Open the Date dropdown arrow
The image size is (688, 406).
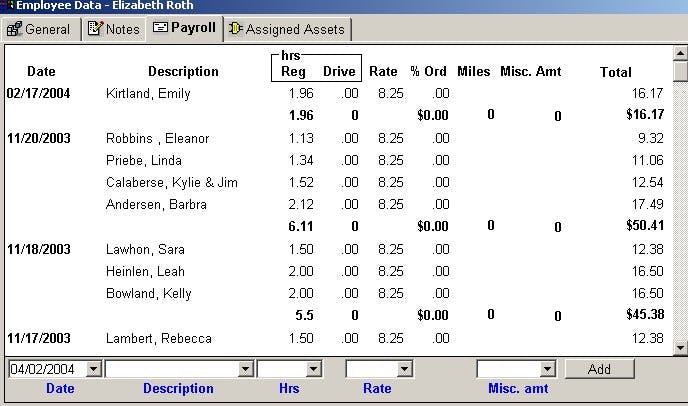tap(93, 369)
